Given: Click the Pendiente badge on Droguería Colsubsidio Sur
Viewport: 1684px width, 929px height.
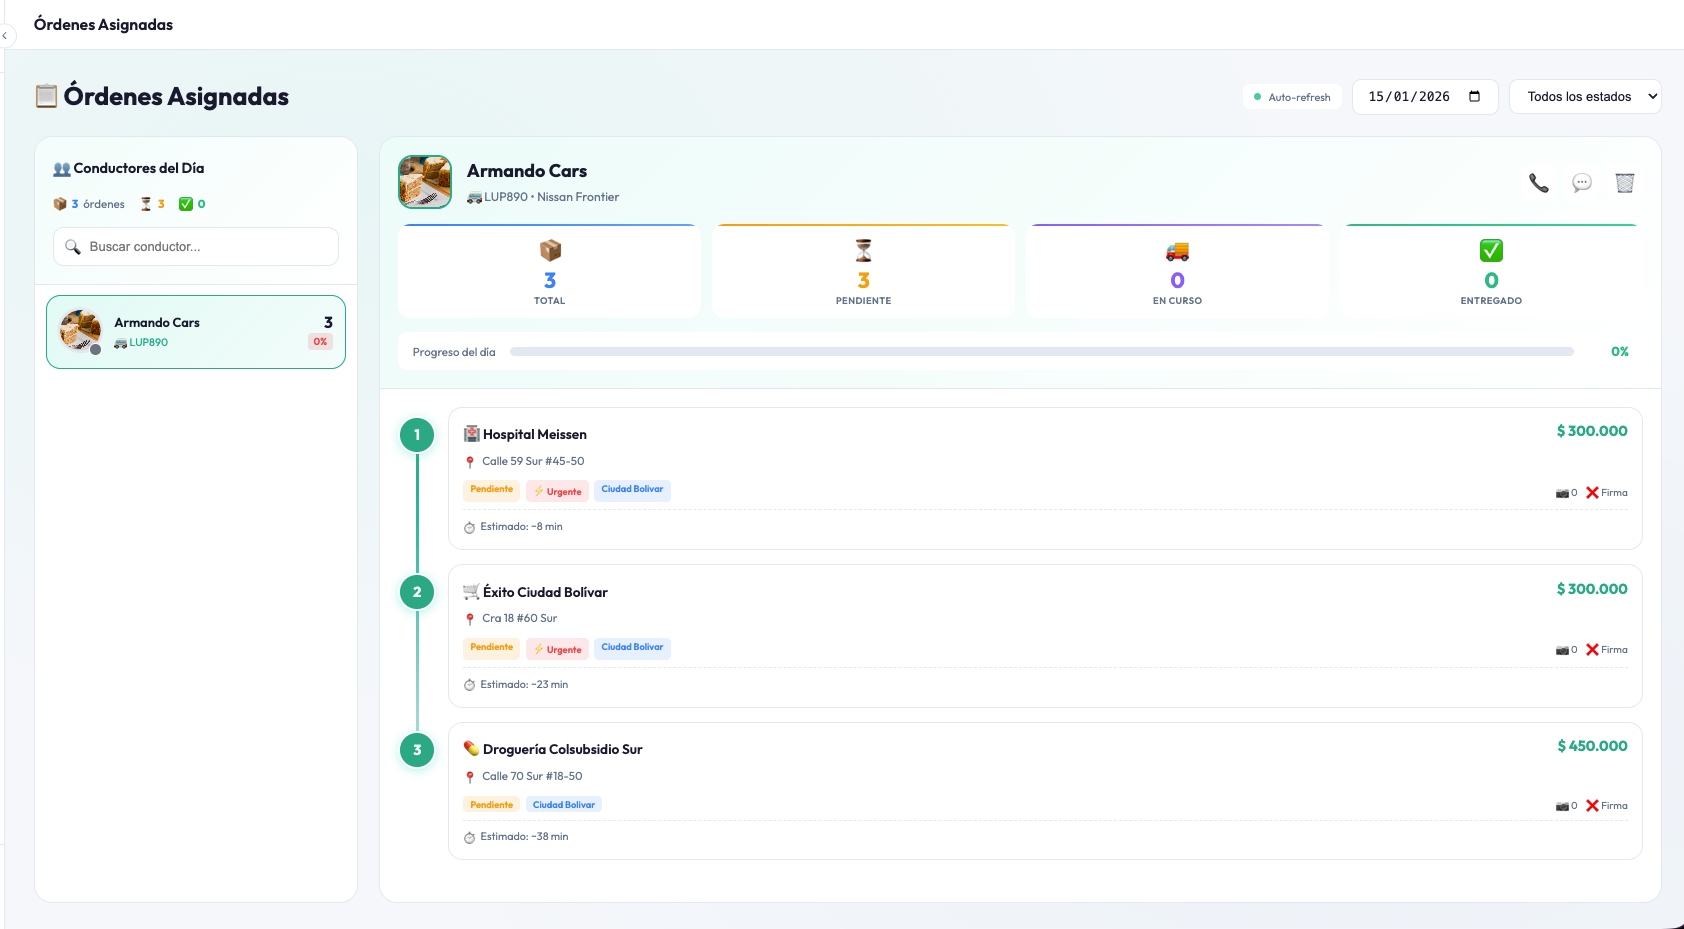Looking at the screenshot, I should [x=491, y=804].
